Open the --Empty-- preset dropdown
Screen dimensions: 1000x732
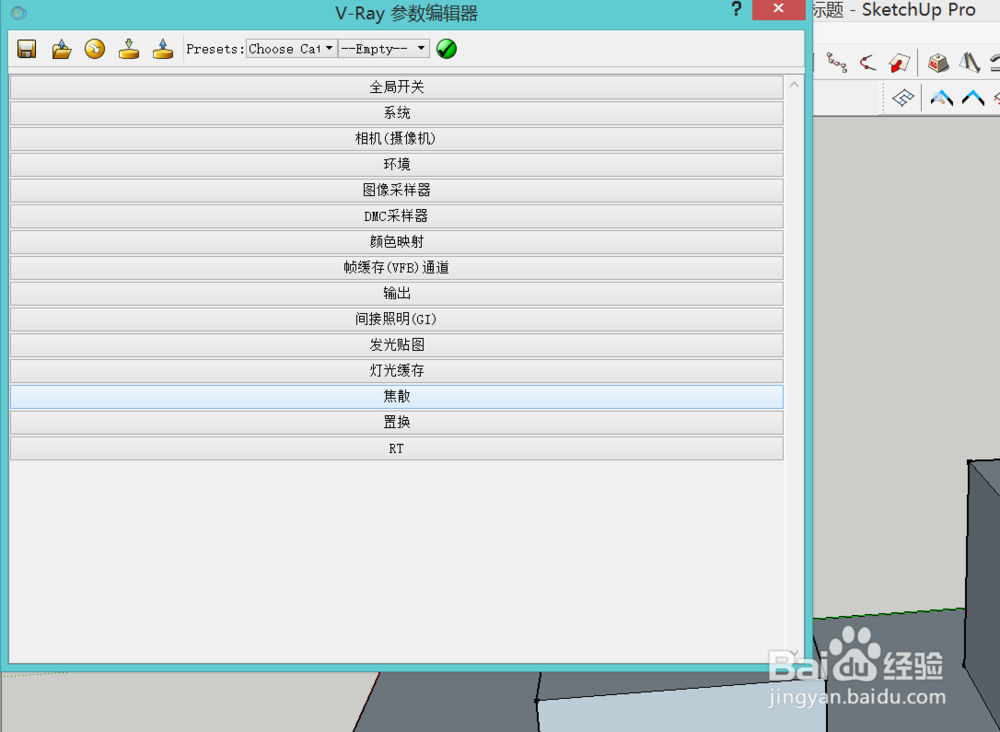click(383, 48)
